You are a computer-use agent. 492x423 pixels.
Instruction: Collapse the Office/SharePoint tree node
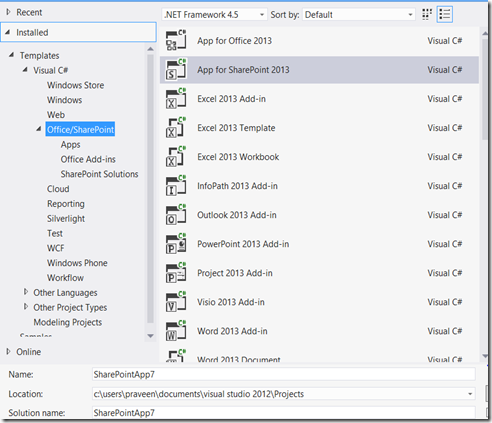click(39, 129)
